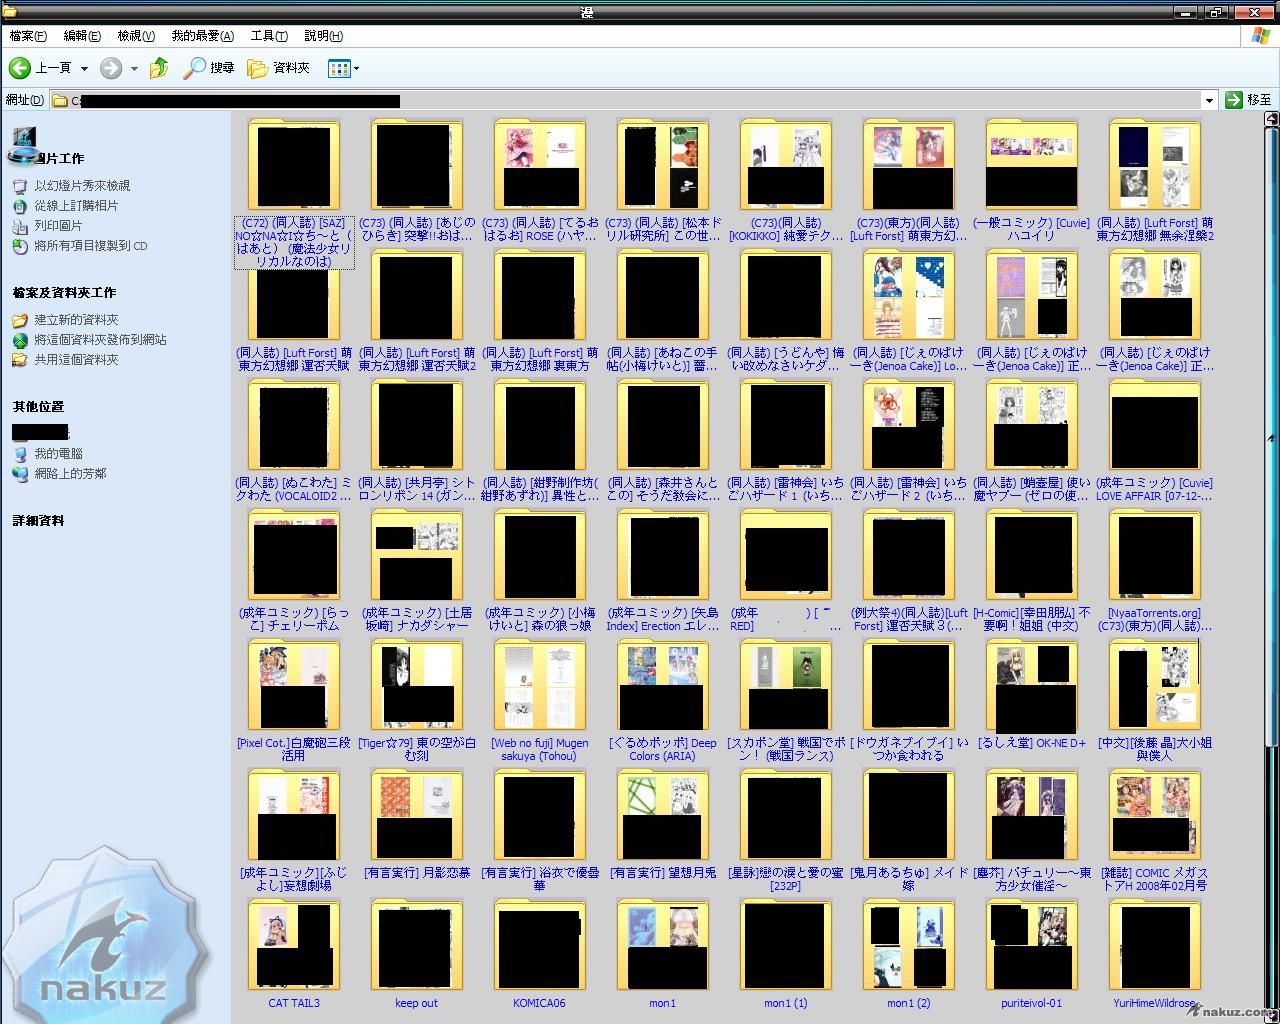Image resolution: width=1280 pixels, height=1024 pixels.
Task: Open 我的電腦 from Other Places
Action: pyautogui.click(x=58, y=454)
